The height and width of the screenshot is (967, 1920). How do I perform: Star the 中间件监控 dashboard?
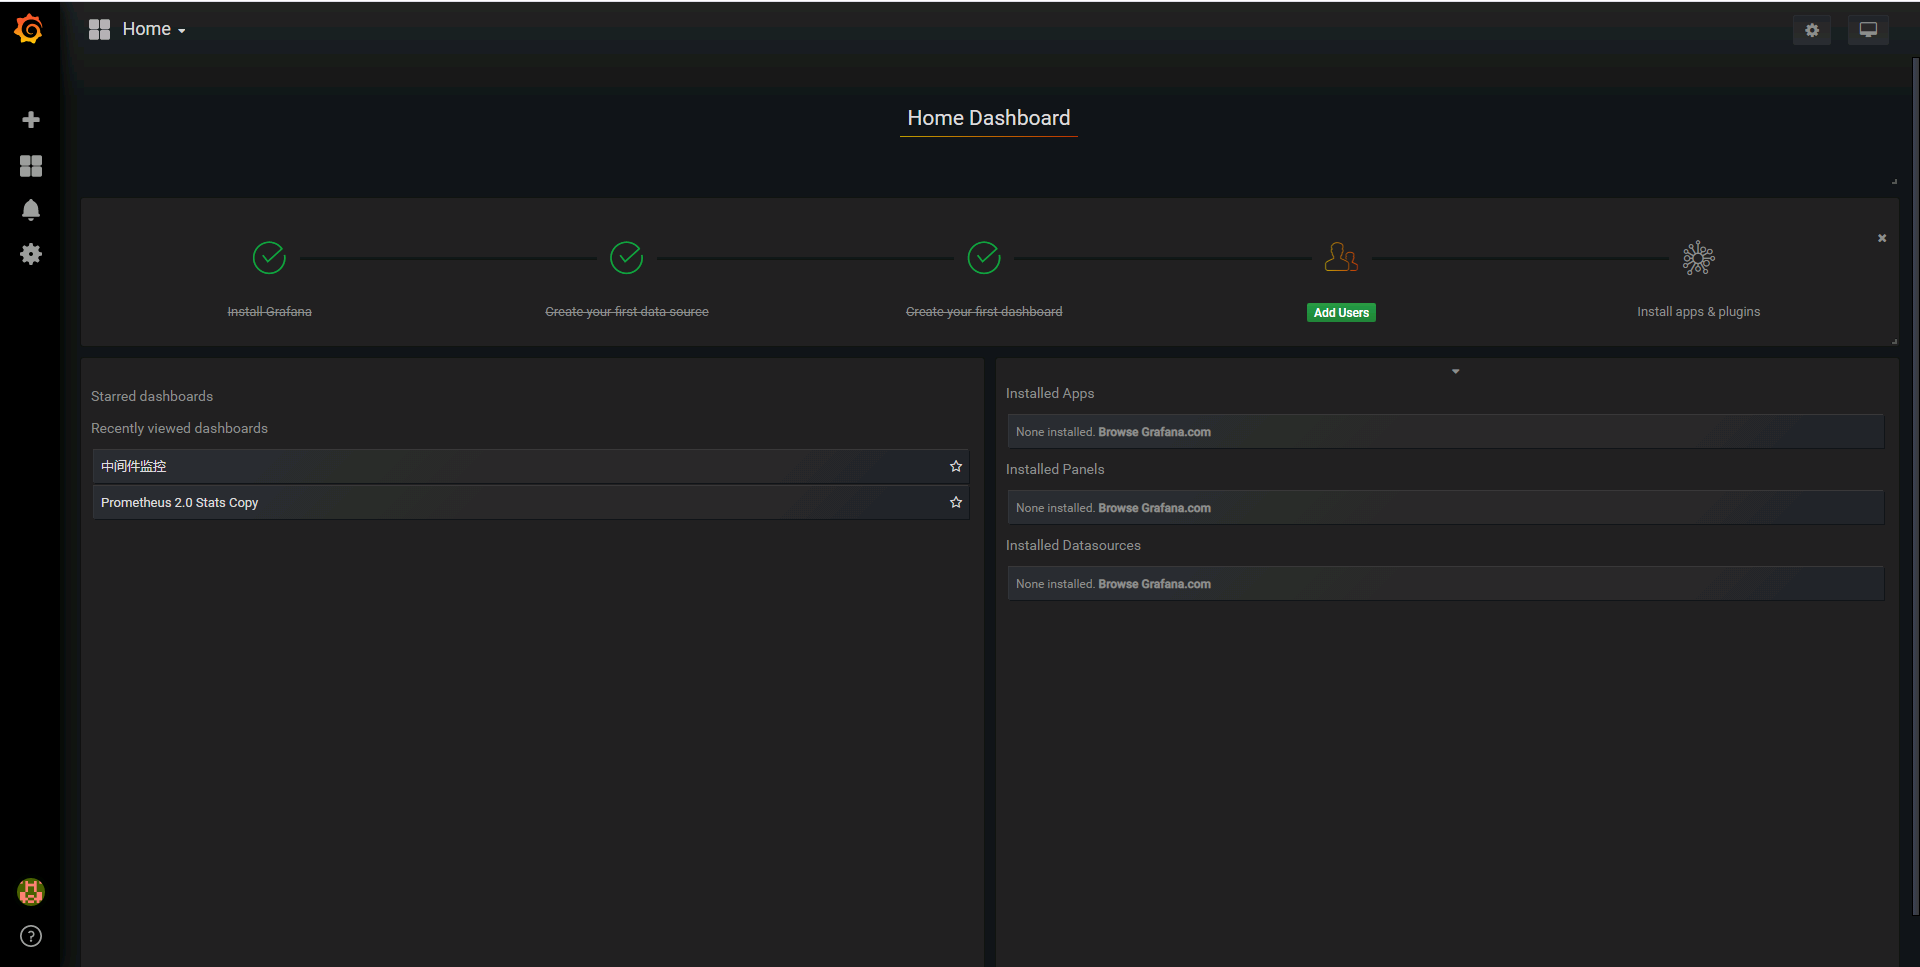tap(955, 466)
